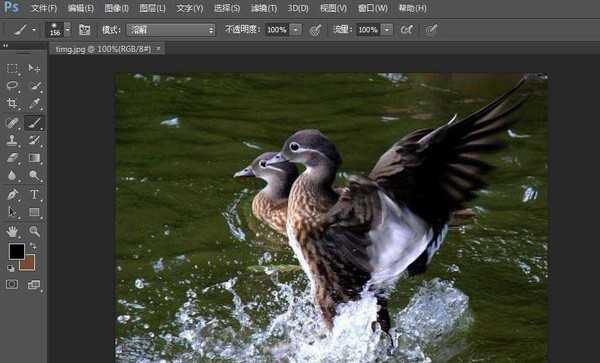Select the Blur tool

click(12, 175)
